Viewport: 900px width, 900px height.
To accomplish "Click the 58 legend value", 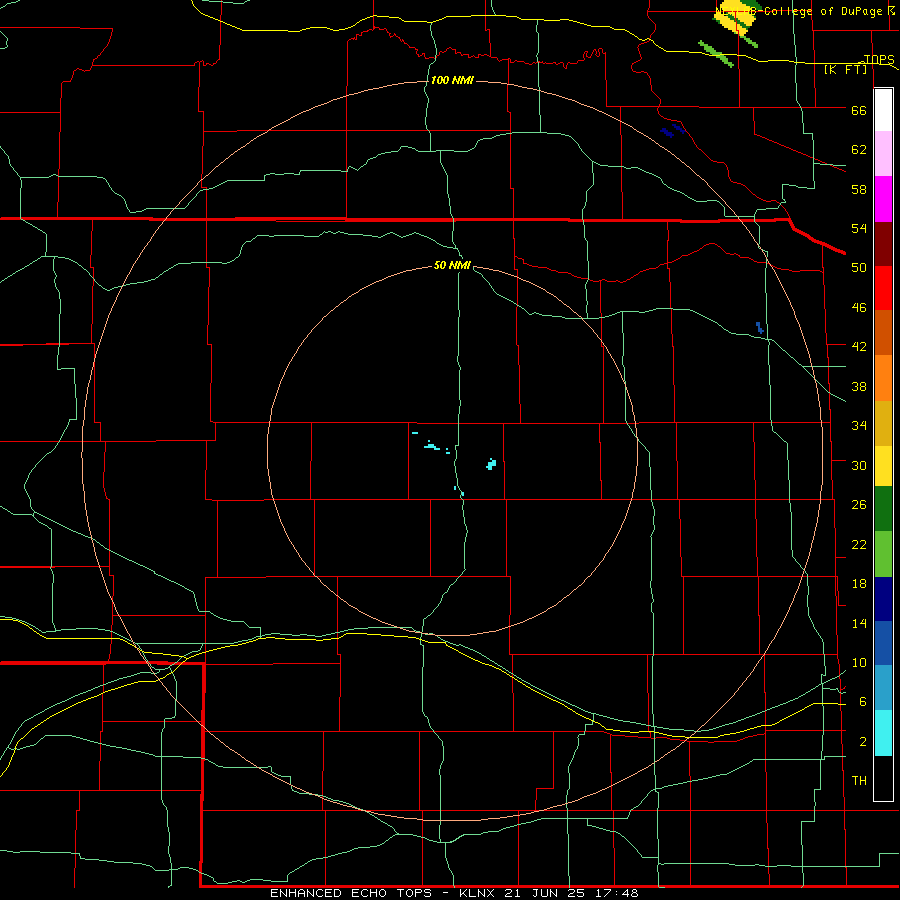I will tap(859, 189).
